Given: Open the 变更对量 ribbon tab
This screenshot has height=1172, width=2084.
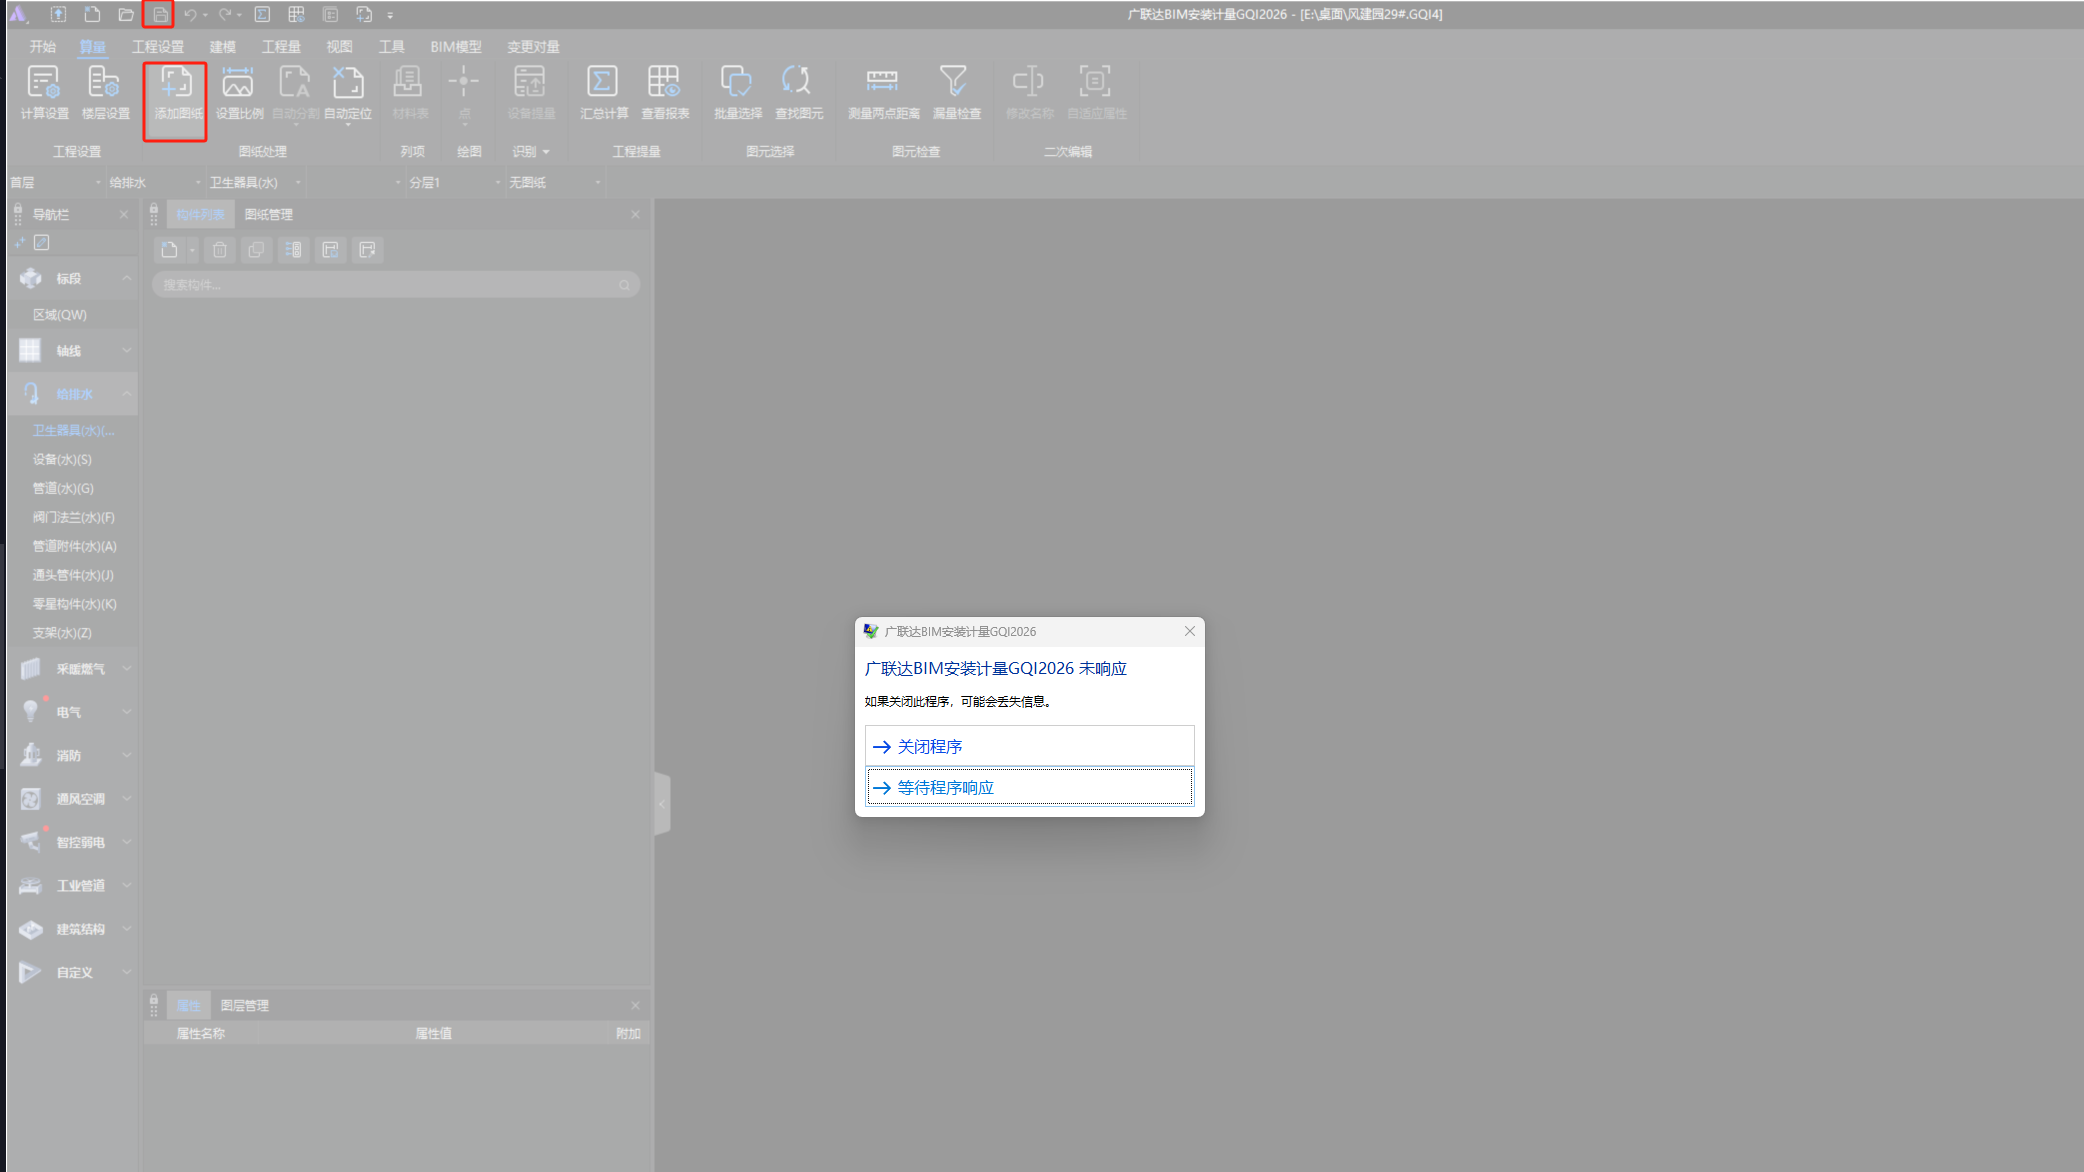Looking at the screenshot, I should 533,47.
